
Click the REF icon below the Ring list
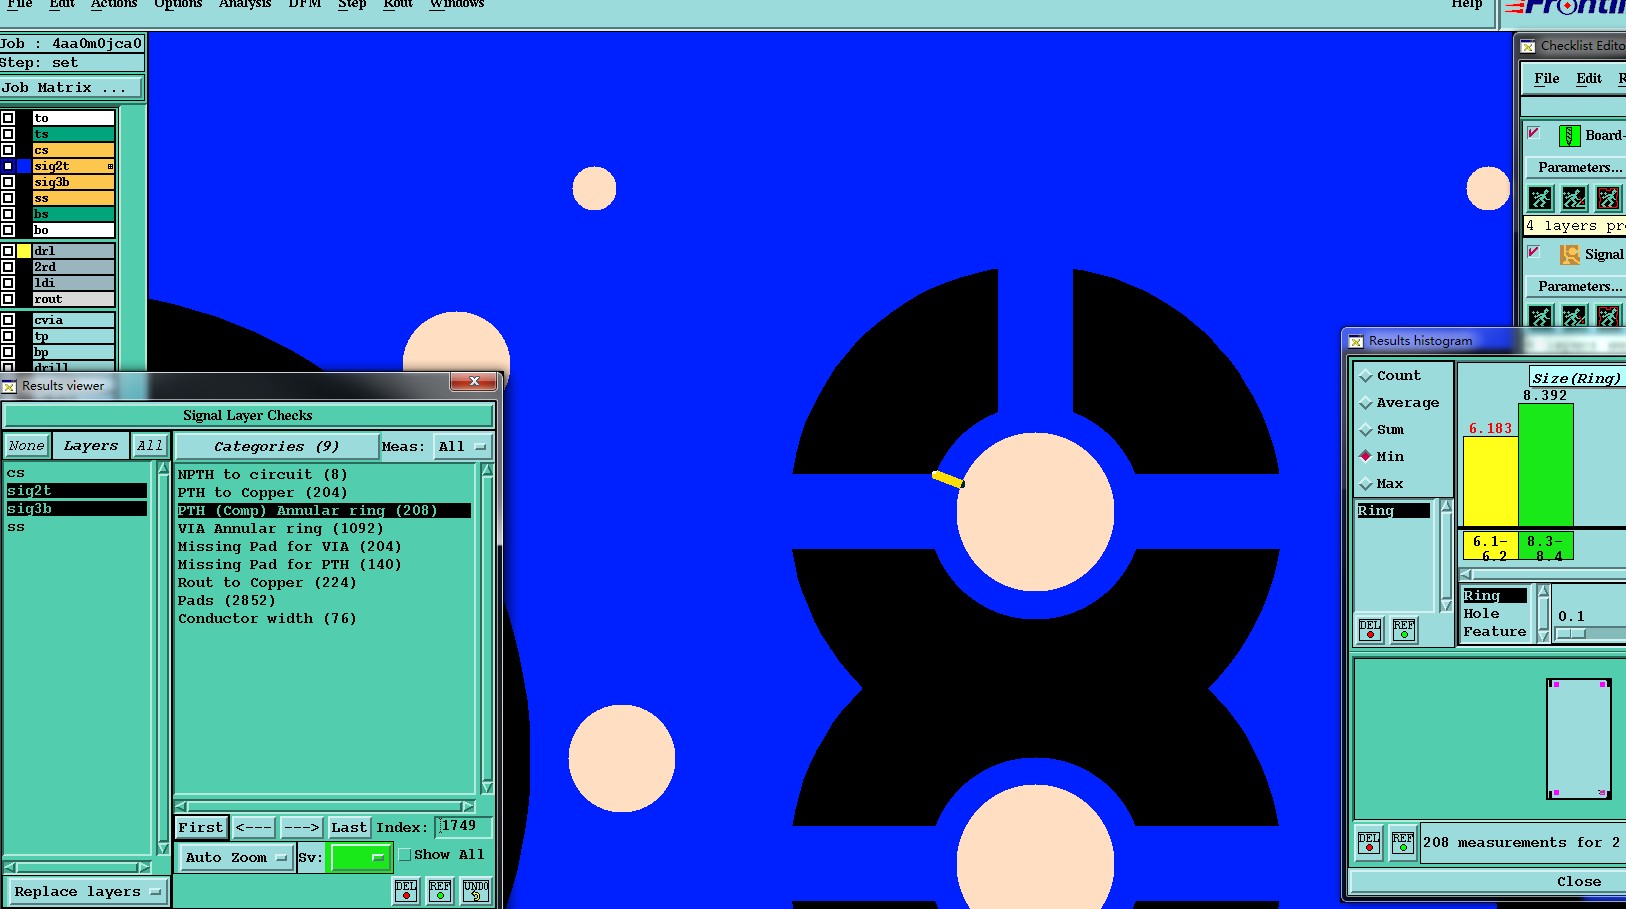[x=1404, y=629]
